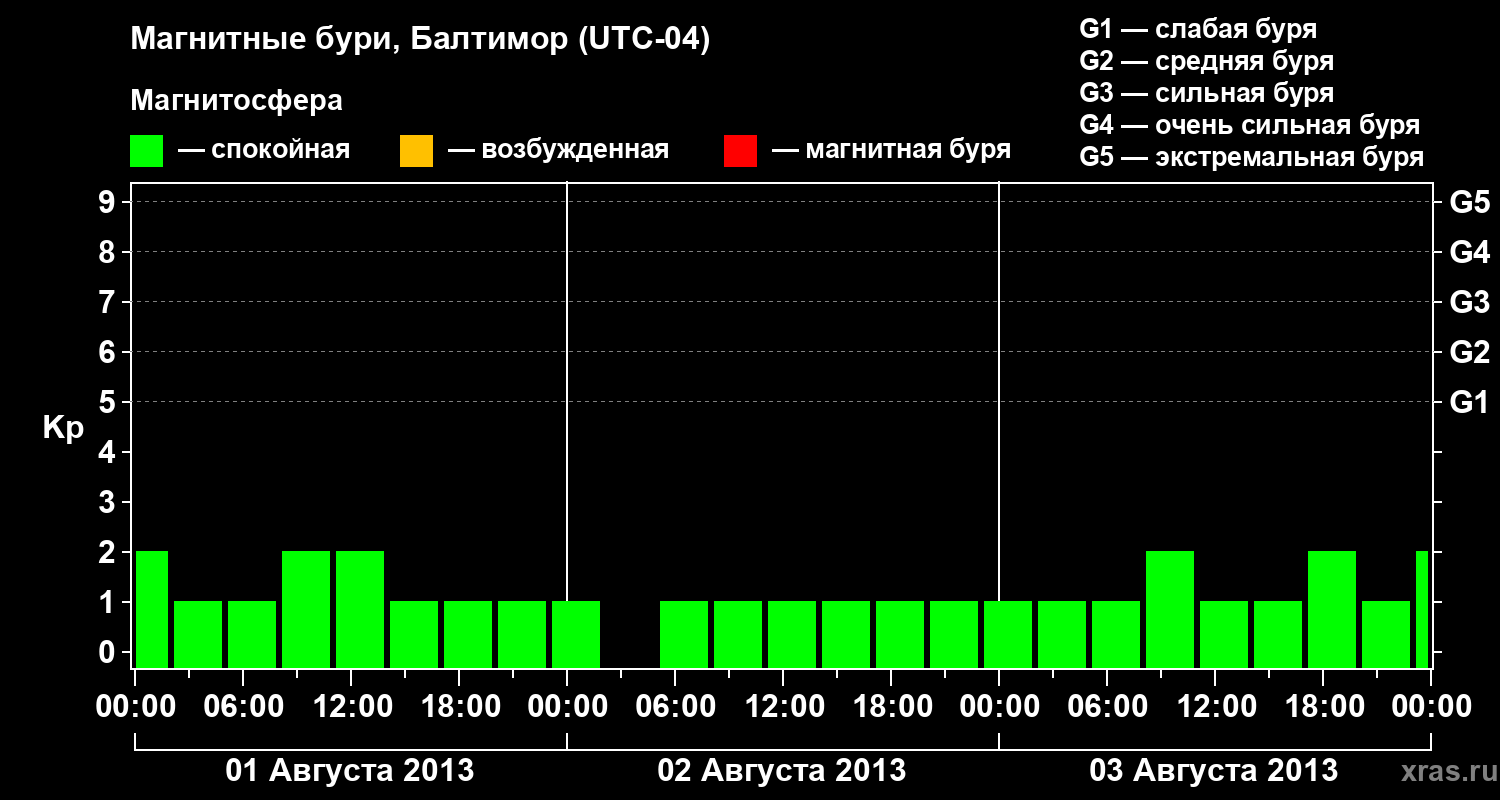Click the narrow Kp 2 bar starting 01 Августа
The height and width of the screenshot is (800, 1500).
click(152, 609)
